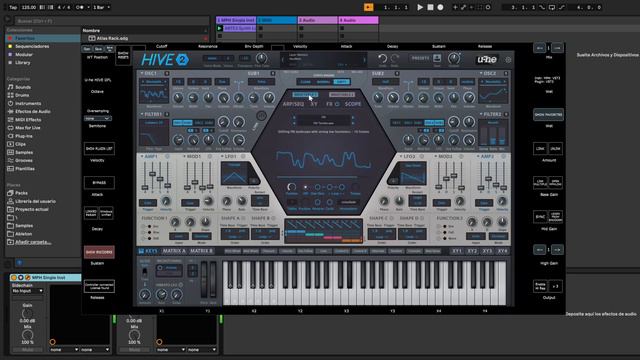Click the Hive save preset disk icon

(437, 58)
